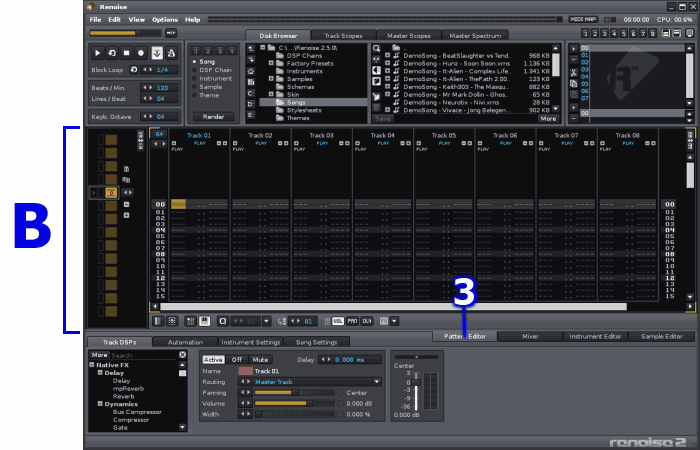Viewport: 700px width, 450px height.
Task: Click the Mute track state button
Action: click(260, 360)
